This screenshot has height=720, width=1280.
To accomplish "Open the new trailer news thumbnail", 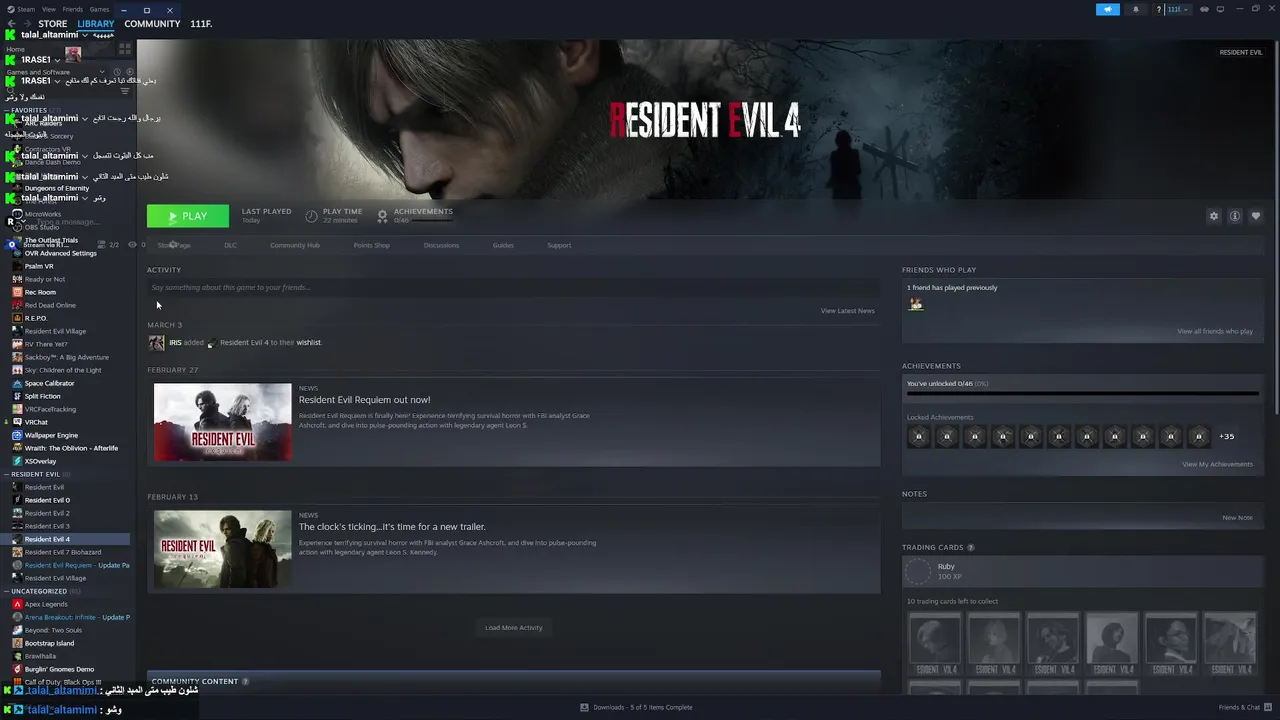I will coord(222,549).
